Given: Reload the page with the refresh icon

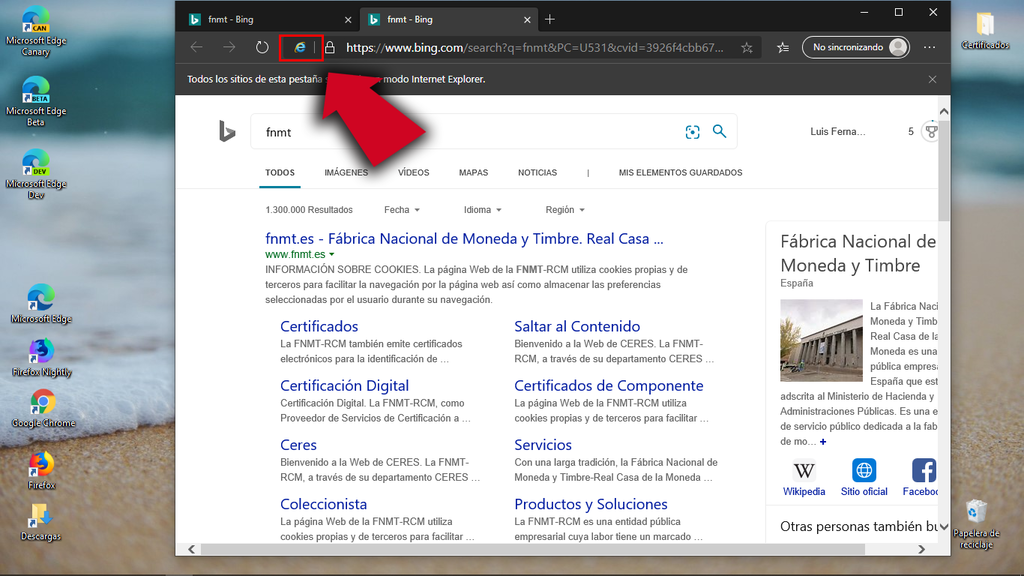Looking at the screenshot, I should [x=260, y=47].
